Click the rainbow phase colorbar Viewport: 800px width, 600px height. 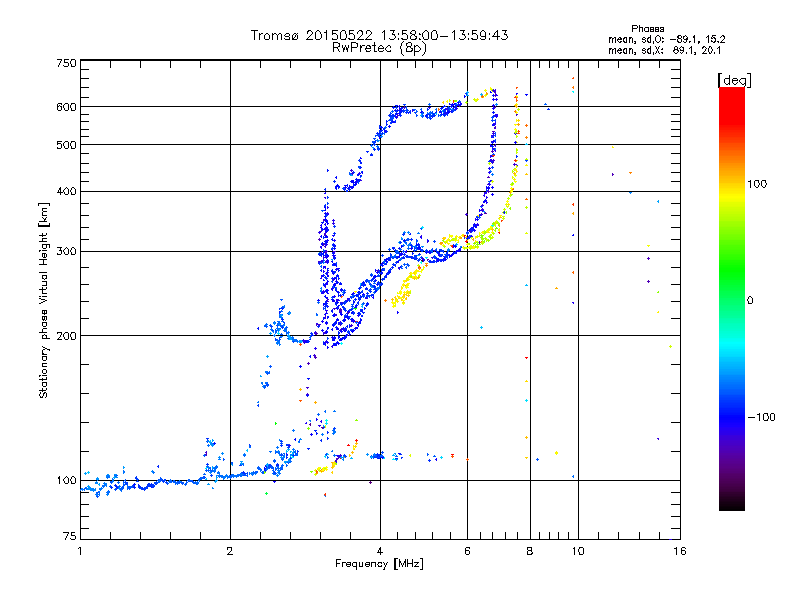[732, 299]
